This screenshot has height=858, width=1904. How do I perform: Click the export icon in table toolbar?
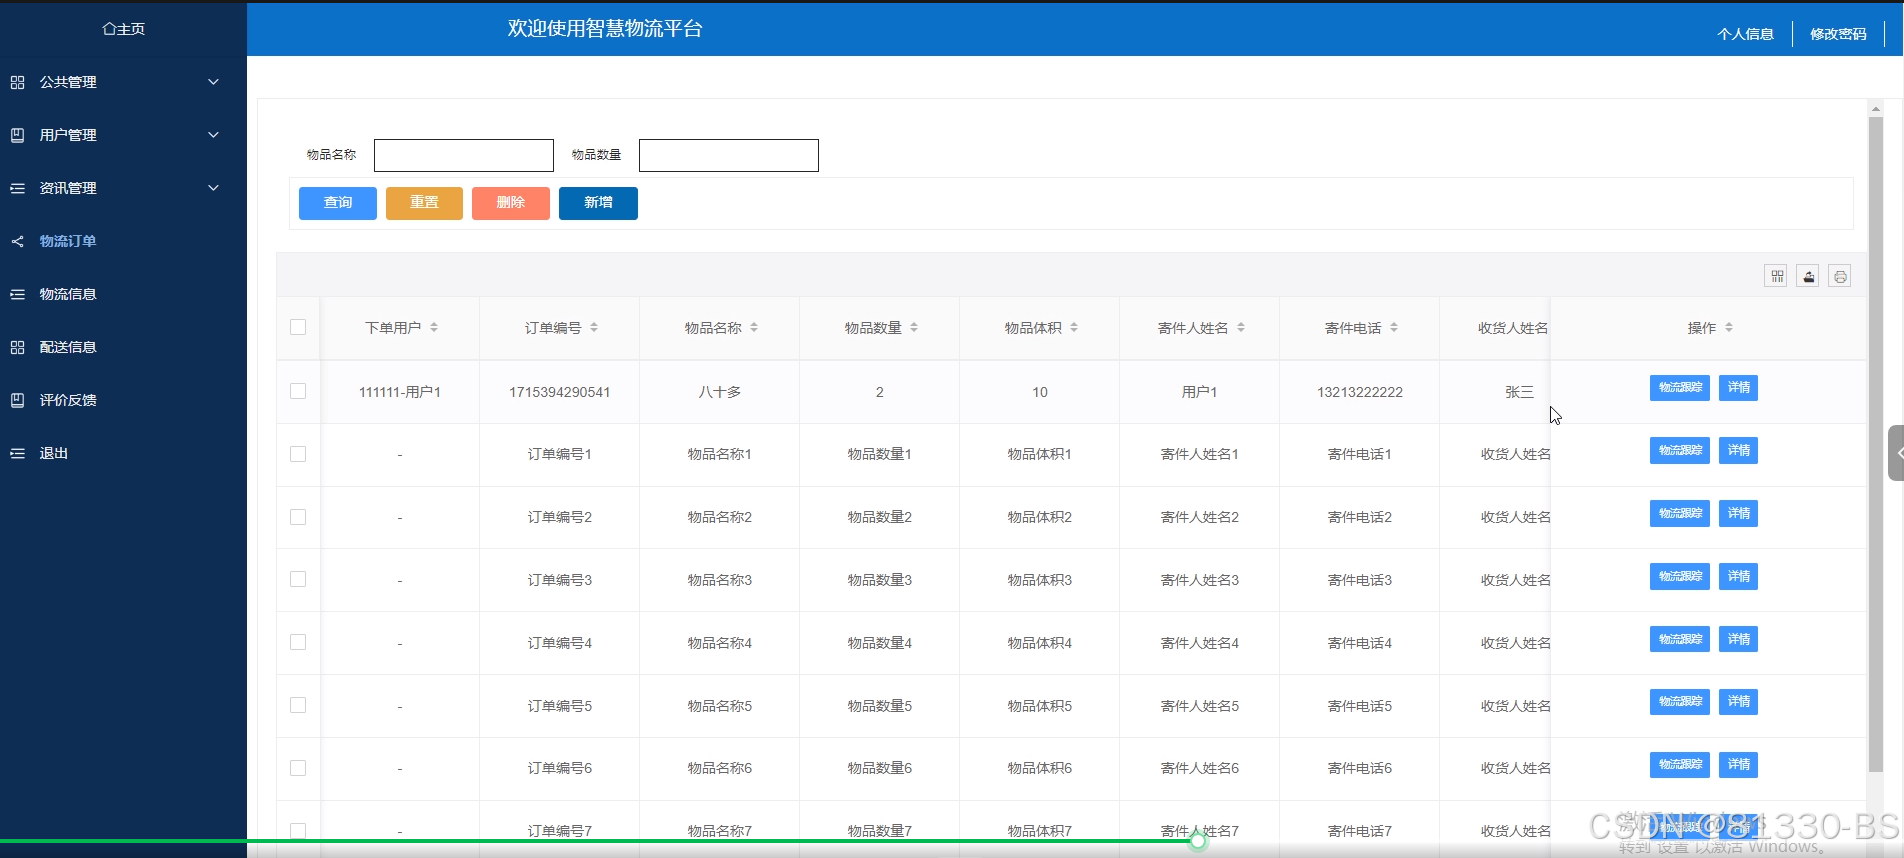1808,276
